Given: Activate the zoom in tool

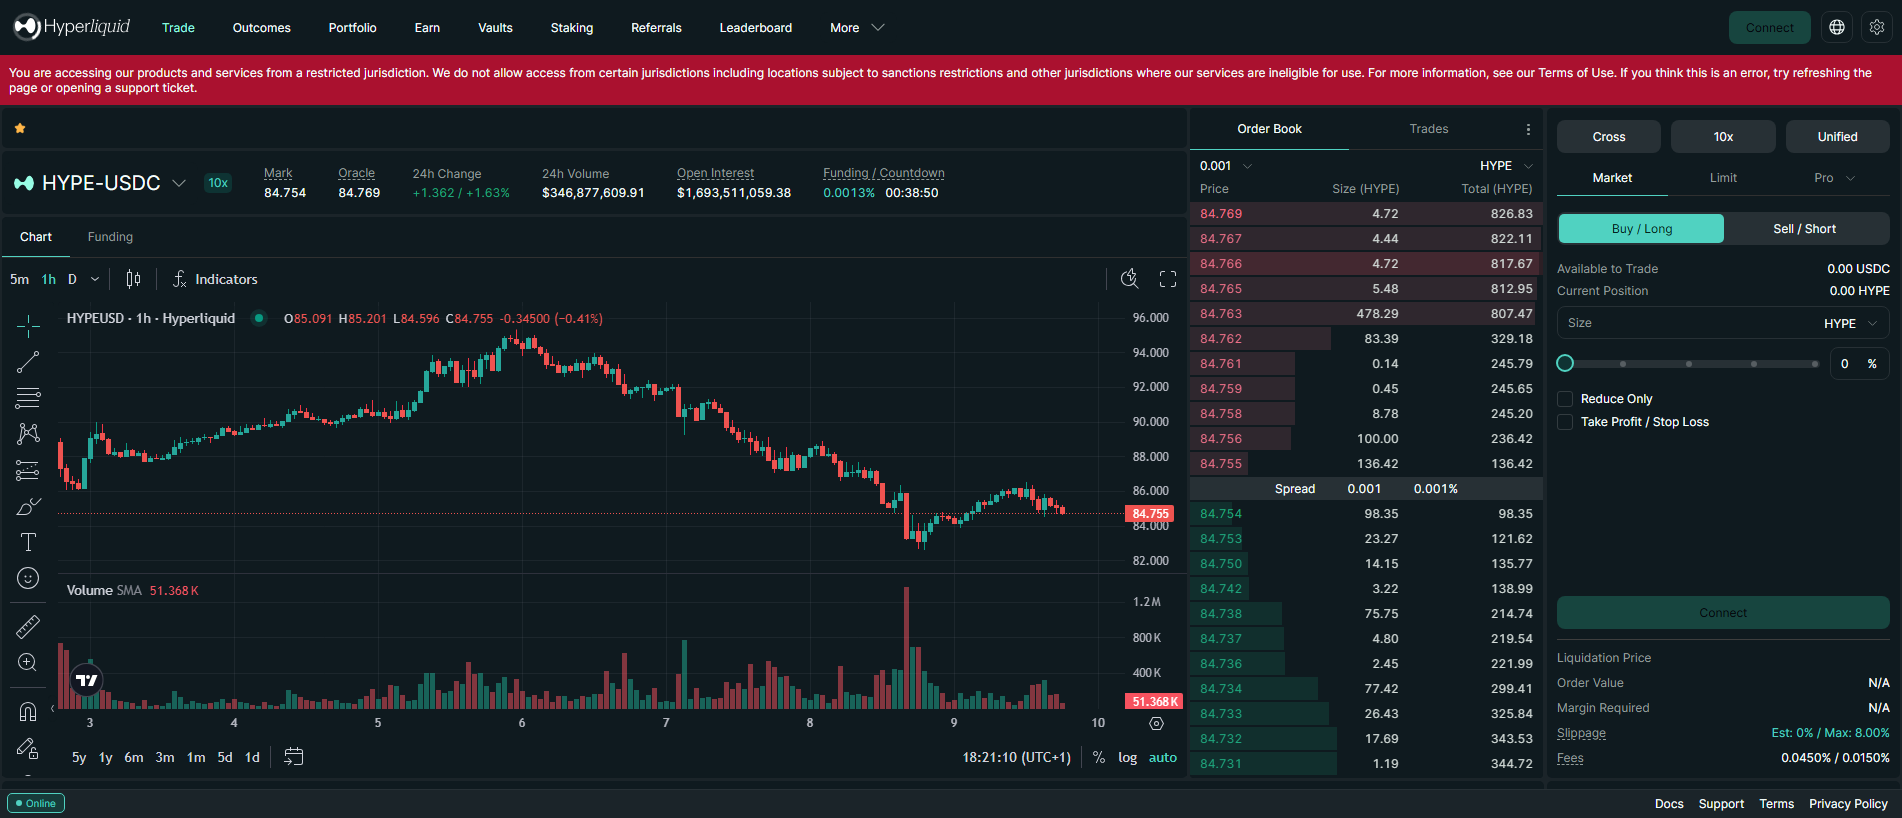Looking at the screenshot, I should [x=28, y=663].
